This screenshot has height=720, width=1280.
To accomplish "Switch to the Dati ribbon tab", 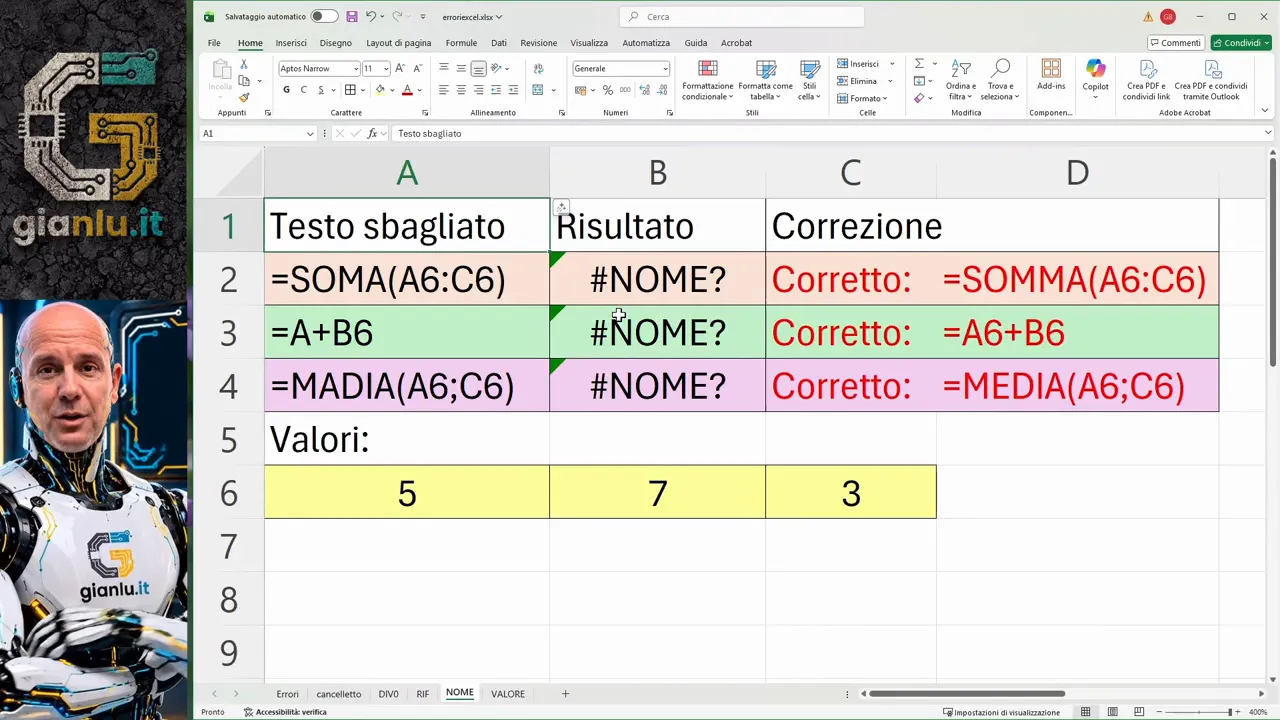I will coord(499,43).
